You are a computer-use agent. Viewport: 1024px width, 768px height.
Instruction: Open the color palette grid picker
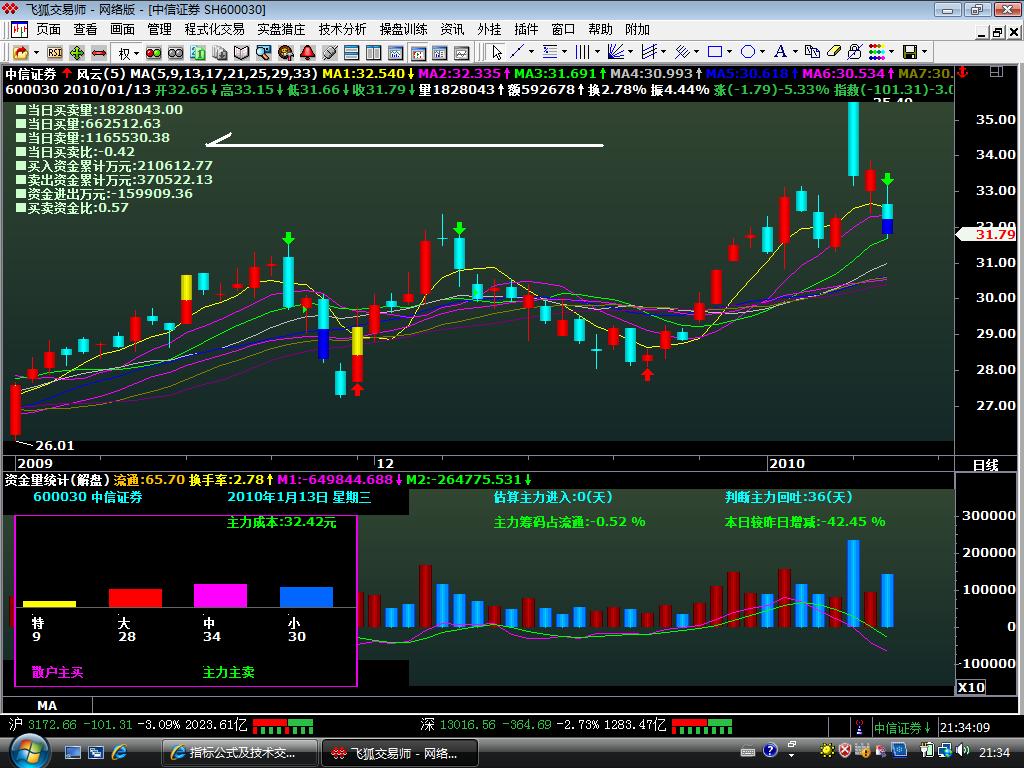click(x=875, y=52)
